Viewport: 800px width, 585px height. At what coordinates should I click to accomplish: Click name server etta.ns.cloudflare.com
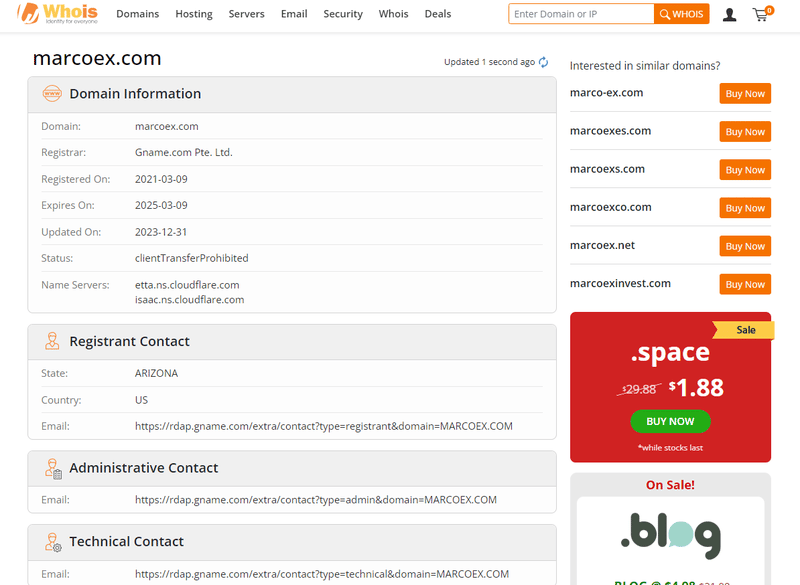click(x=187, y=285)
